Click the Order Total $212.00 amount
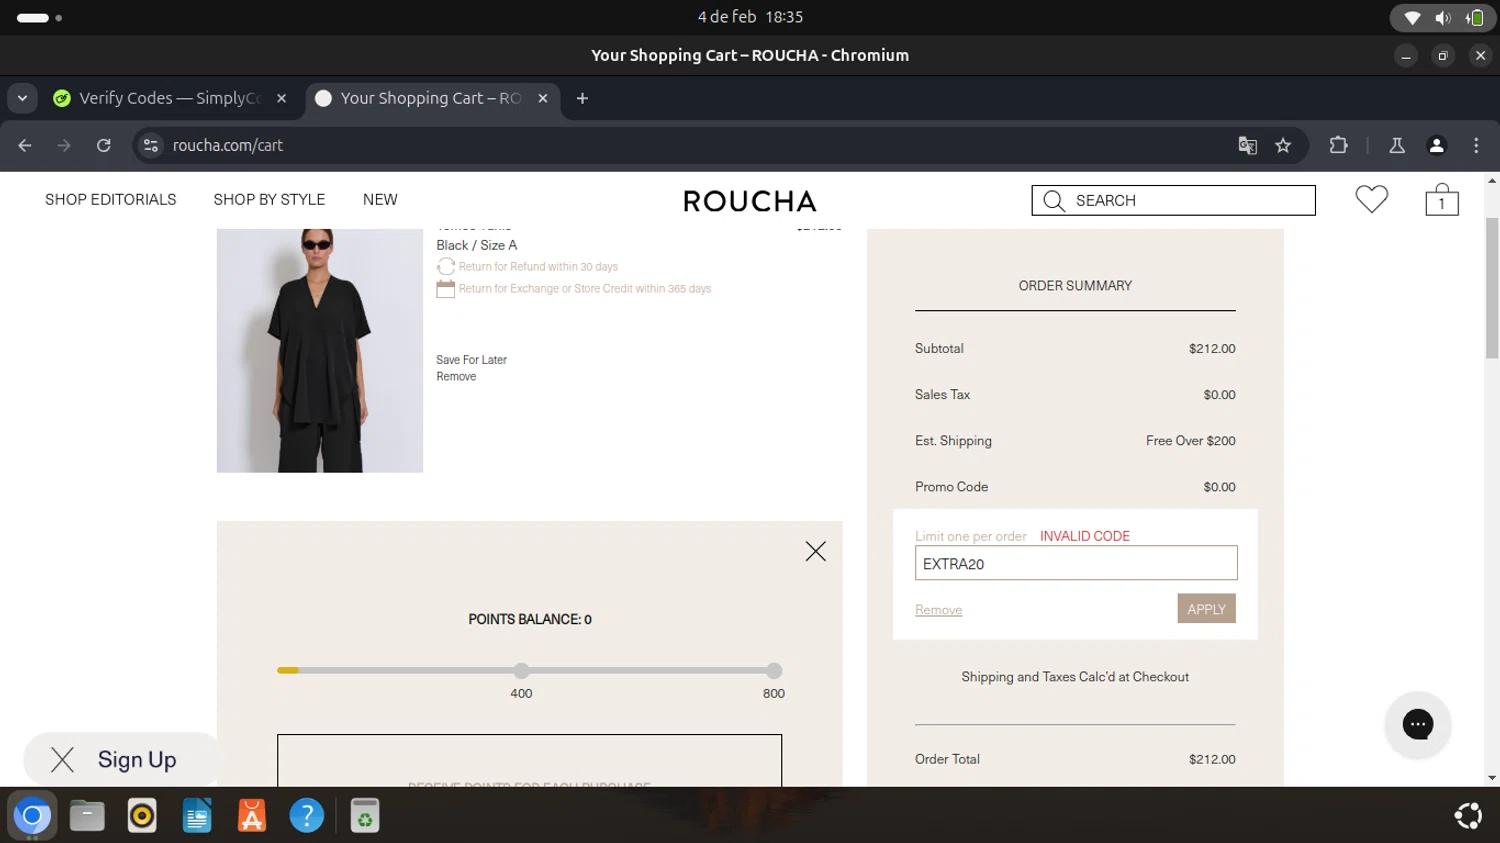 point(1212,759)
